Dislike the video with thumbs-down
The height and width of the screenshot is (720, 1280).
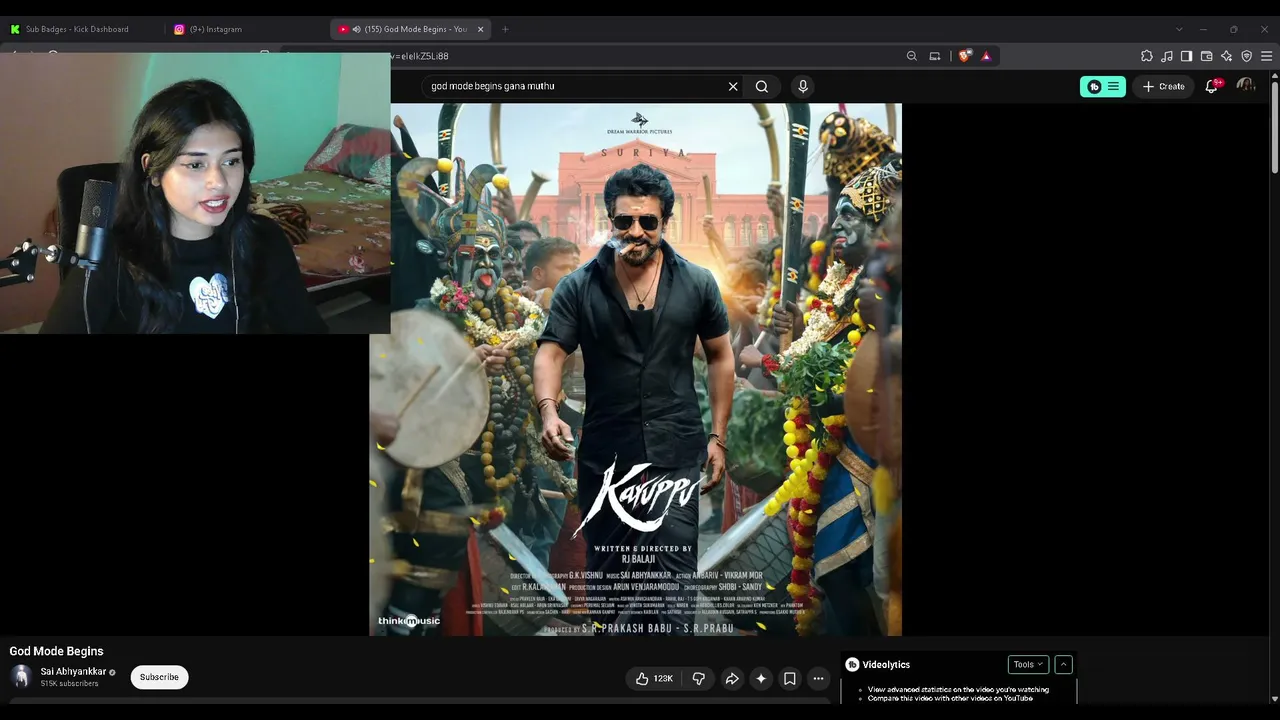[x=699, y=679]
